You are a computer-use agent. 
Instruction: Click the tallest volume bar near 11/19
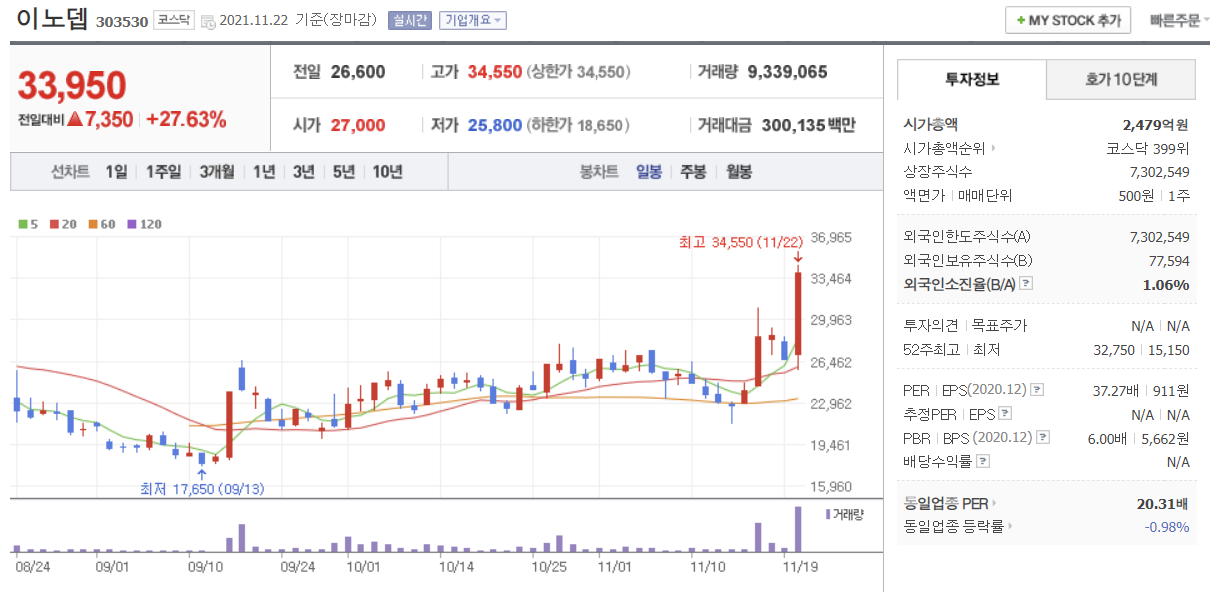pyautogui.click(x=798, y=529)
